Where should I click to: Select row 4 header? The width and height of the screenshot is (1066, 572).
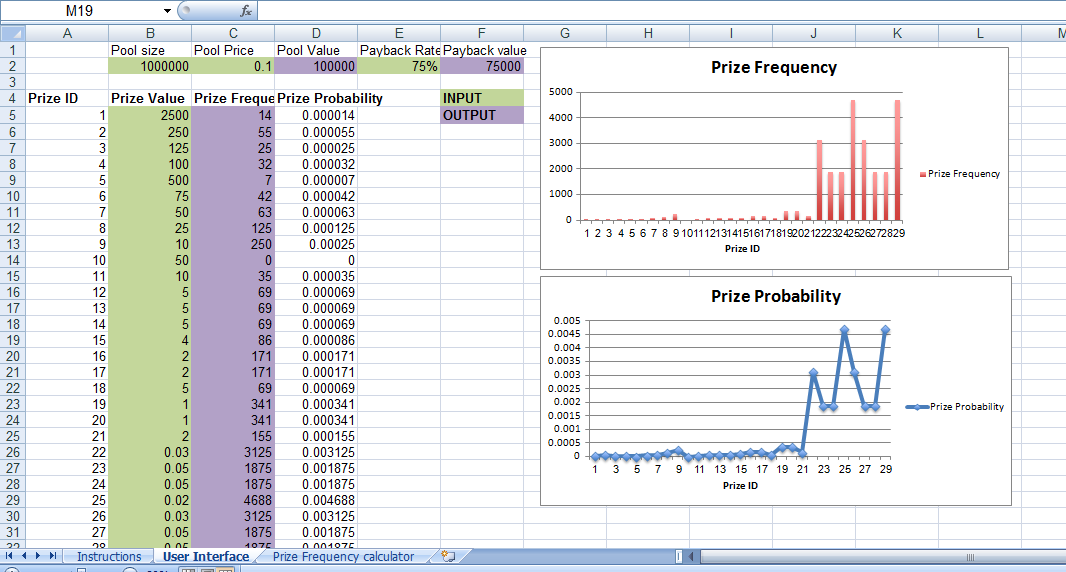tap(13, 98)
